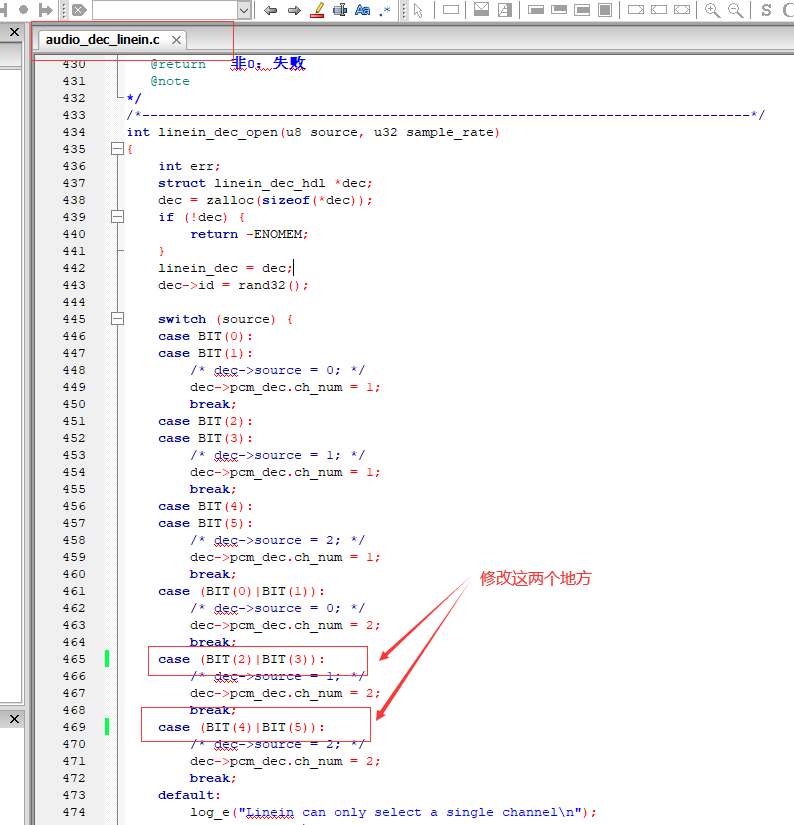Click the function name linein_dec_open
794x825 pixels.
218,133
